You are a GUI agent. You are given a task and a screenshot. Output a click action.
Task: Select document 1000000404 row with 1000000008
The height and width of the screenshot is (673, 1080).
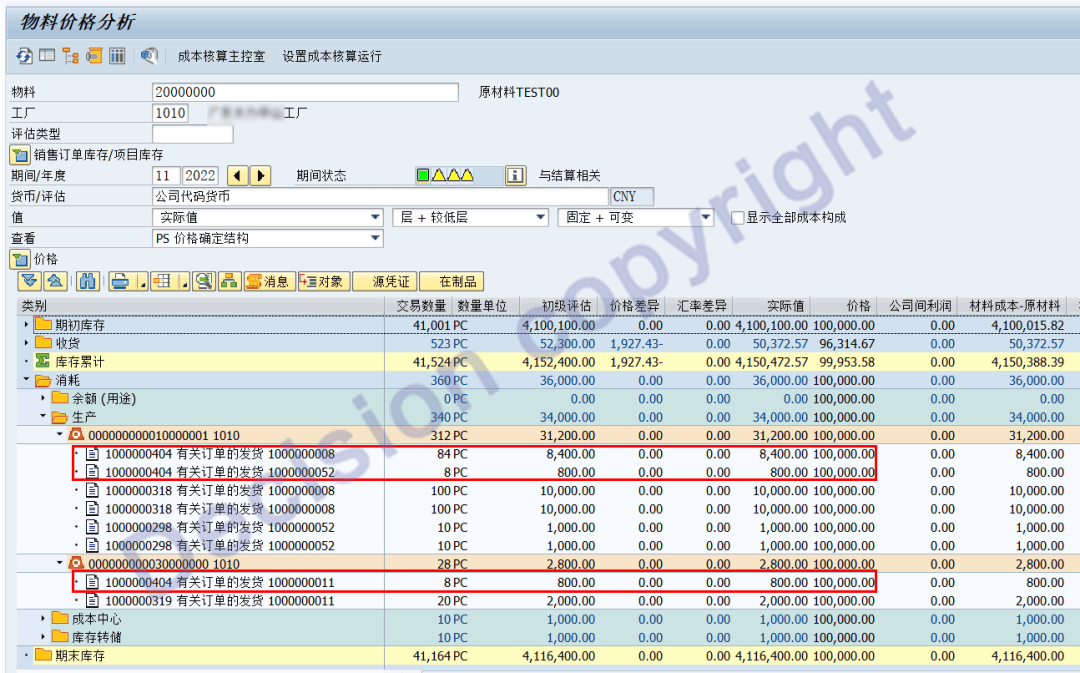coord(548,454)
